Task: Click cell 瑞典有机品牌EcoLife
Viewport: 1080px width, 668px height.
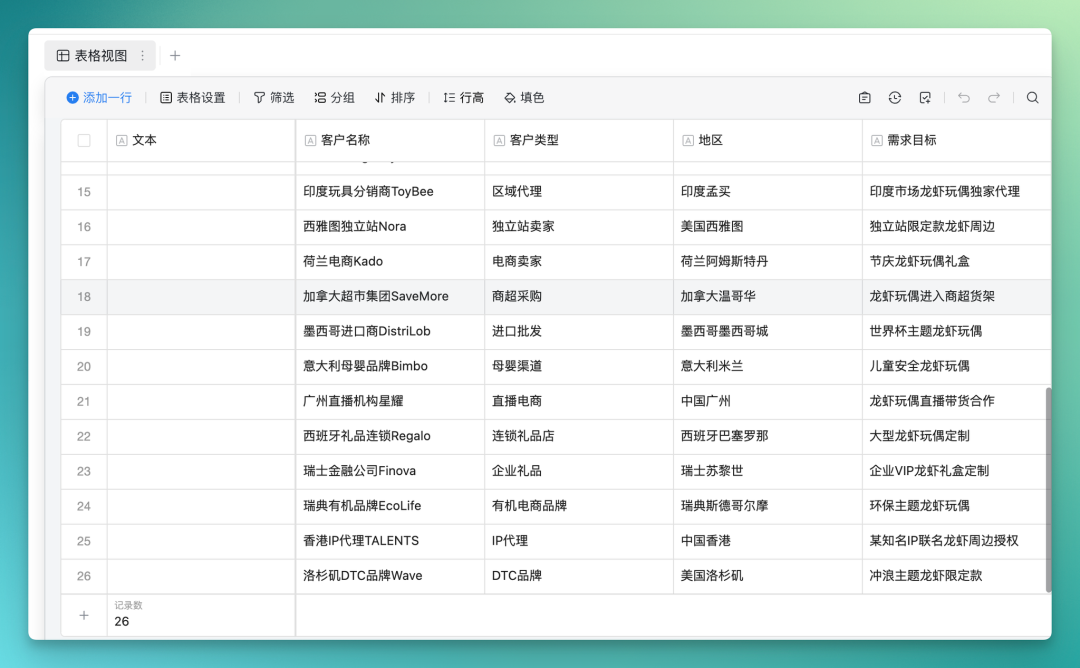Action: click(390, 506)
